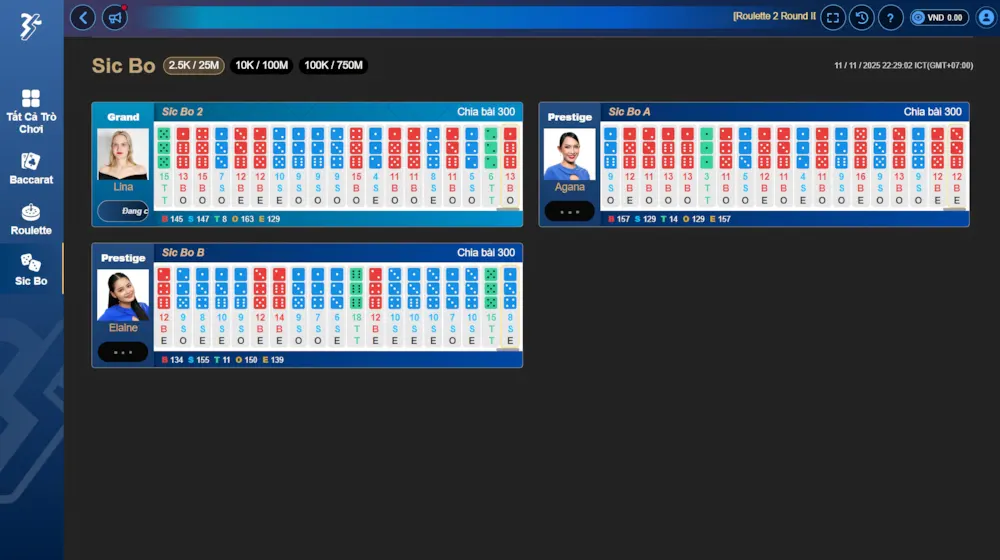Select Sic Bo in the sidebar
The image size is (1000, 560).
coord(31,270)
